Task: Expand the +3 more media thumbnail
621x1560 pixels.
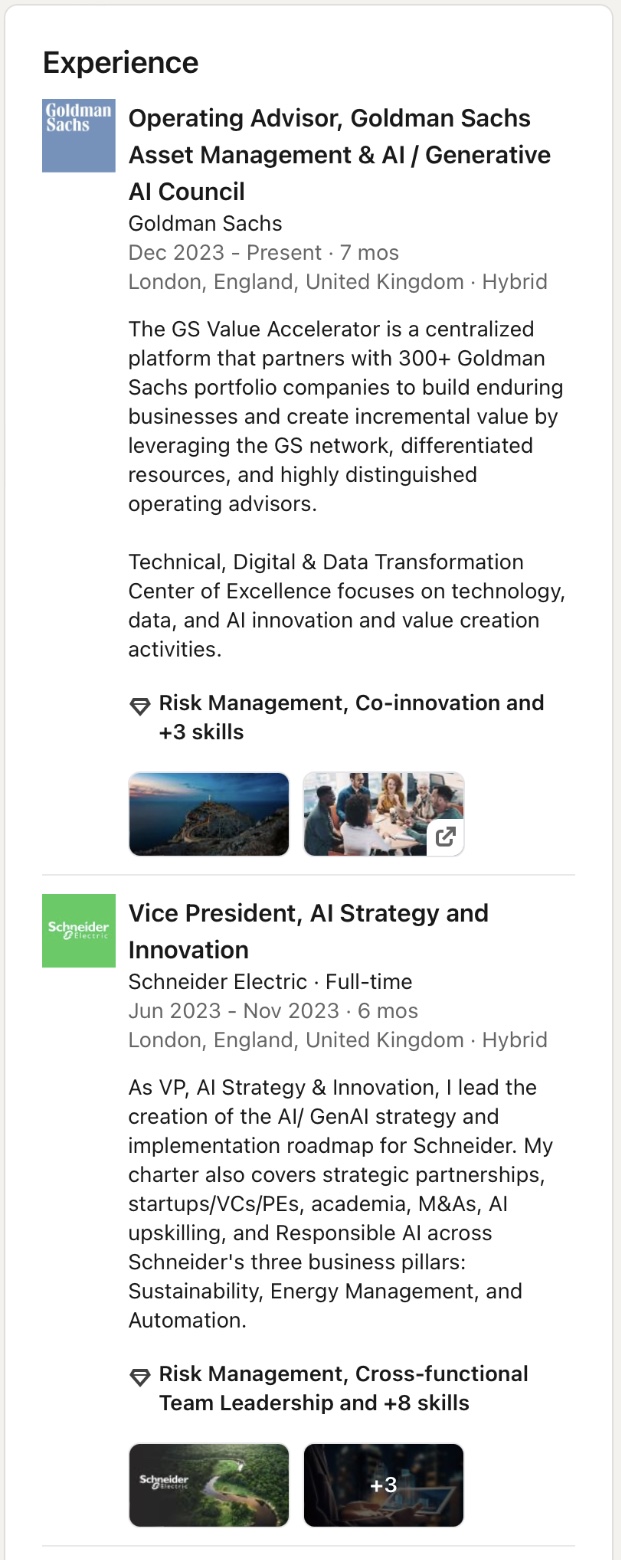Action: click(x=384, y=1485)
